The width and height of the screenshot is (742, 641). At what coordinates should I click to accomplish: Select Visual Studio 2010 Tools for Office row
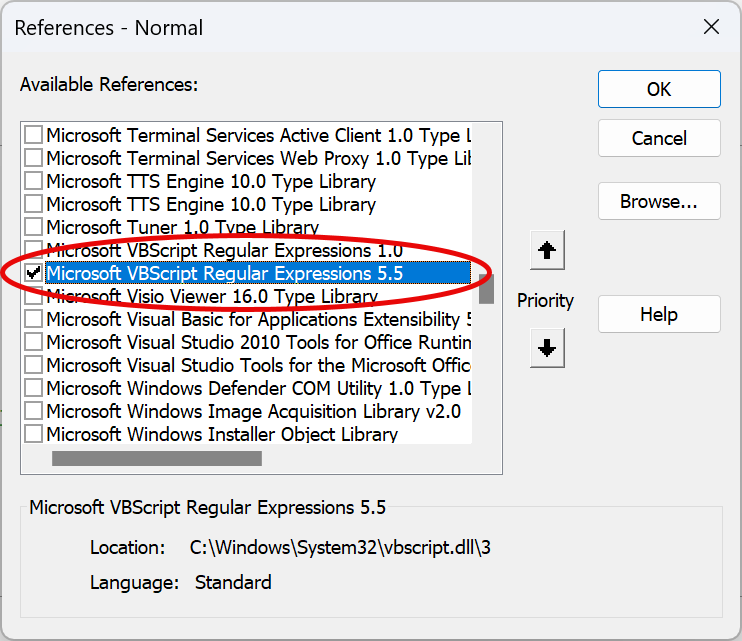coord(258,342)
